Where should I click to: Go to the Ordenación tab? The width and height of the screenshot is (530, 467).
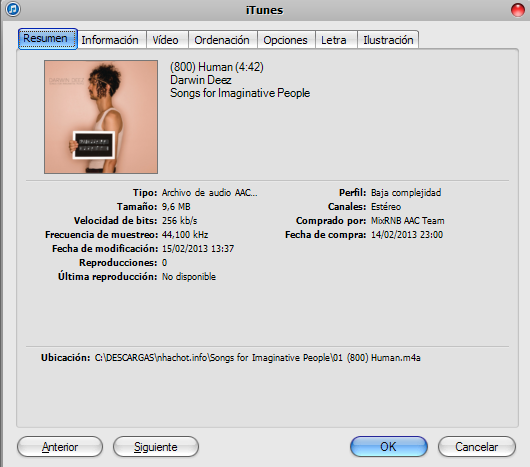[222, 40]
